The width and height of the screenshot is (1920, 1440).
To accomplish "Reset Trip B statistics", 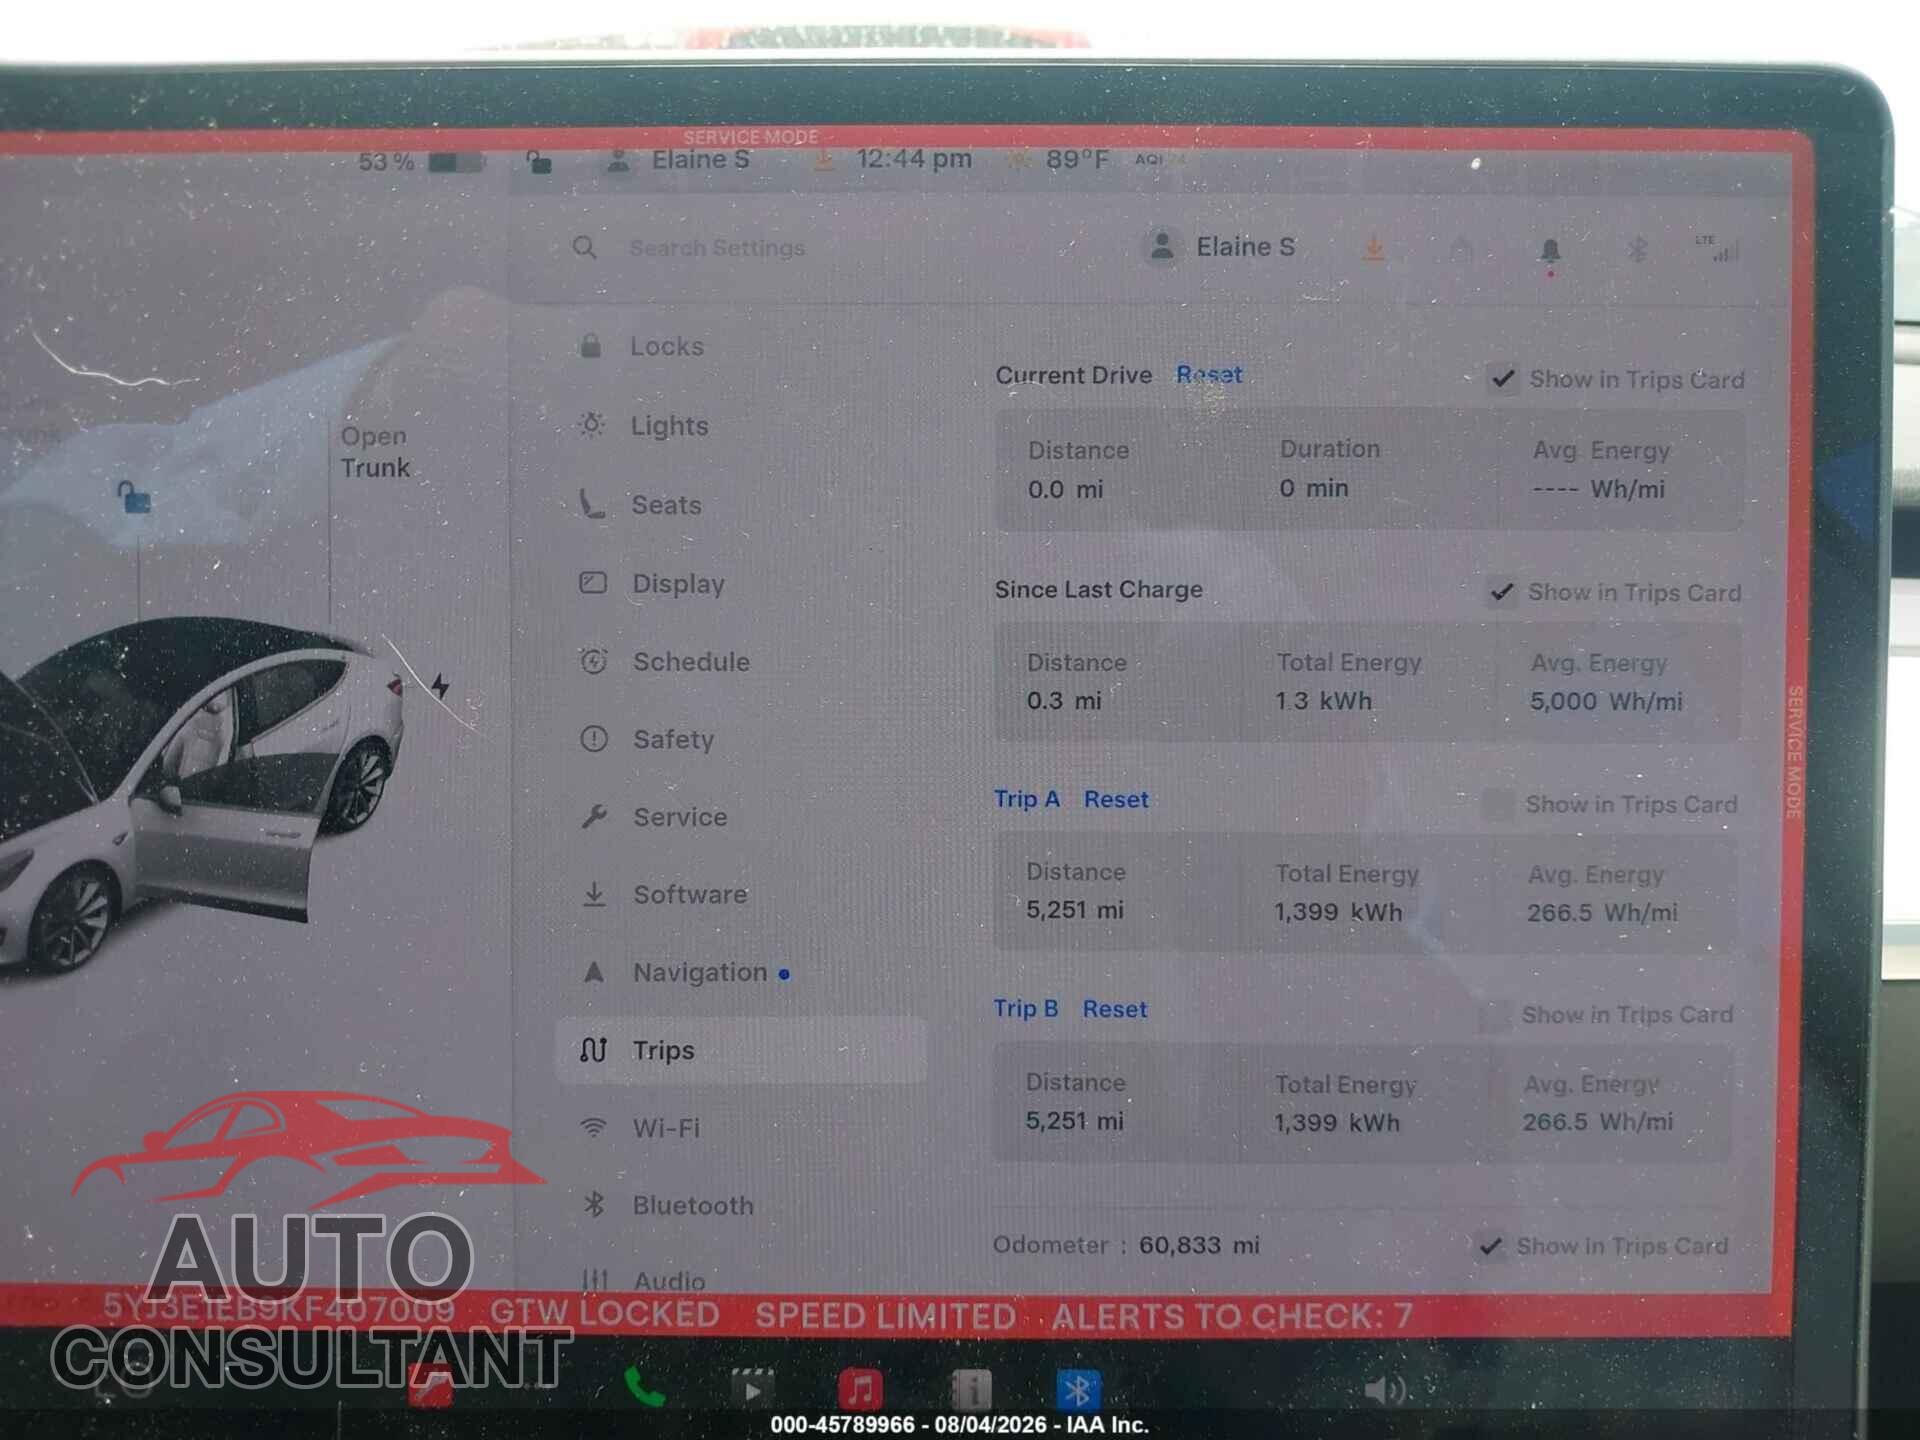I will click(1115, 1009).
